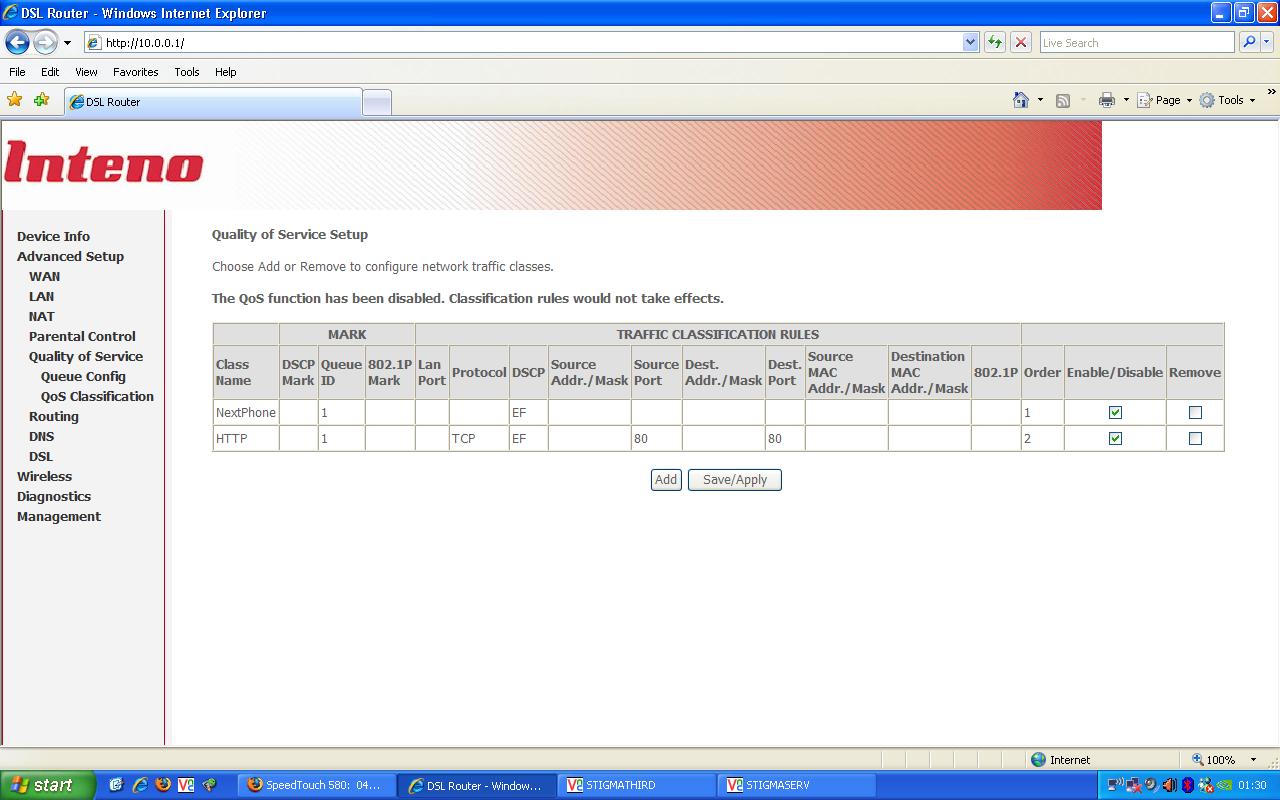Open Wireless settings in sidebar
This screenshot has width=1280, height=800.
44,476
